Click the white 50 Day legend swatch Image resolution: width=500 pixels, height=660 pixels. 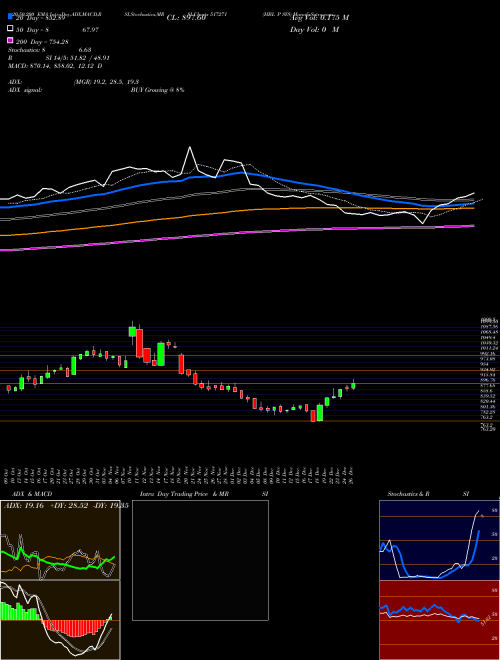pos(10,29)
